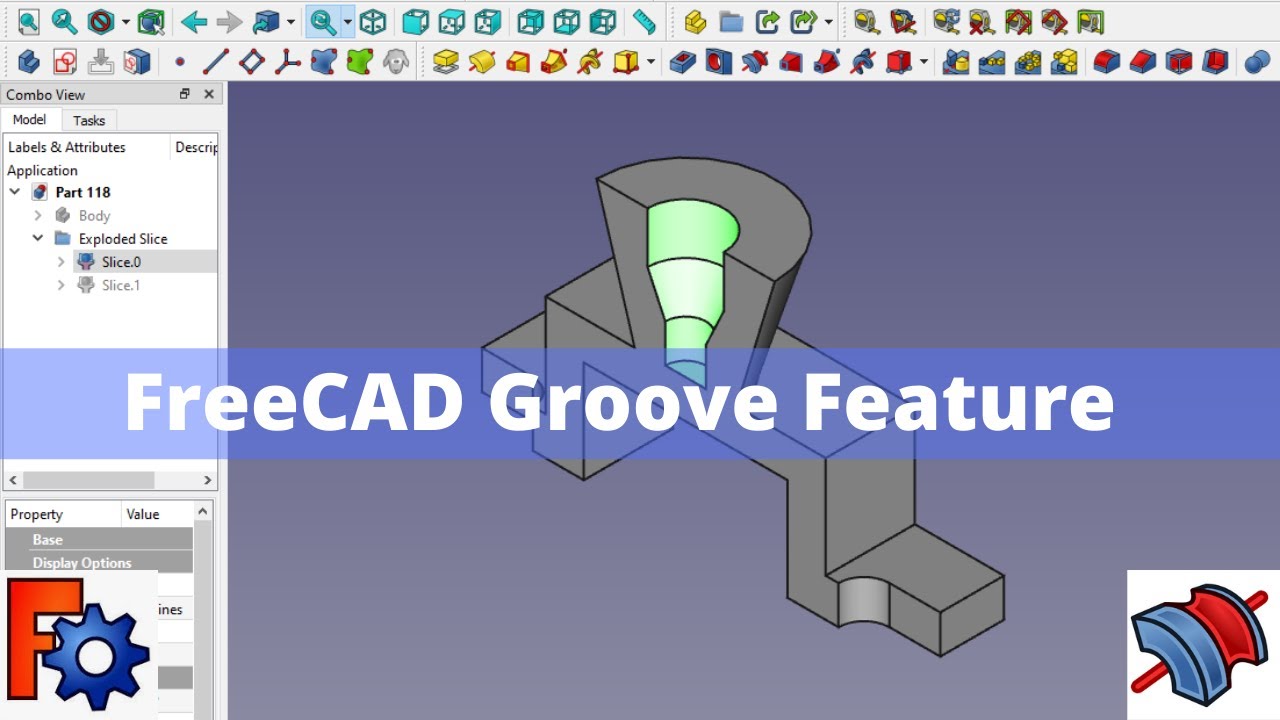This screenshot has width=1280, height=720.
Task: Click the Make link icon
Action: point(768,21)
